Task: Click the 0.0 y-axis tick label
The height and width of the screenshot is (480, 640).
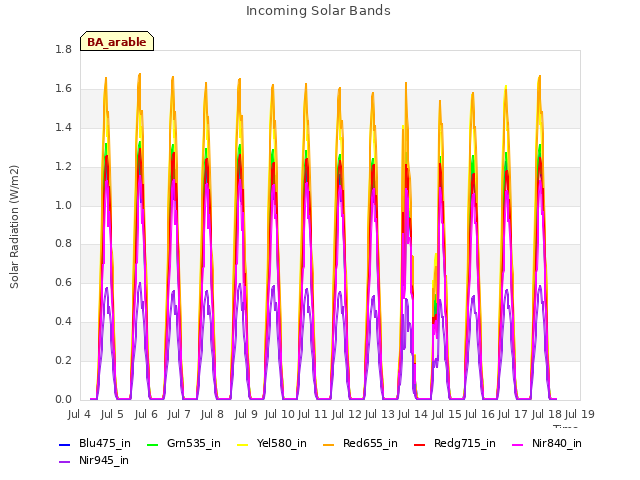Action: click(x=64, y=400)
